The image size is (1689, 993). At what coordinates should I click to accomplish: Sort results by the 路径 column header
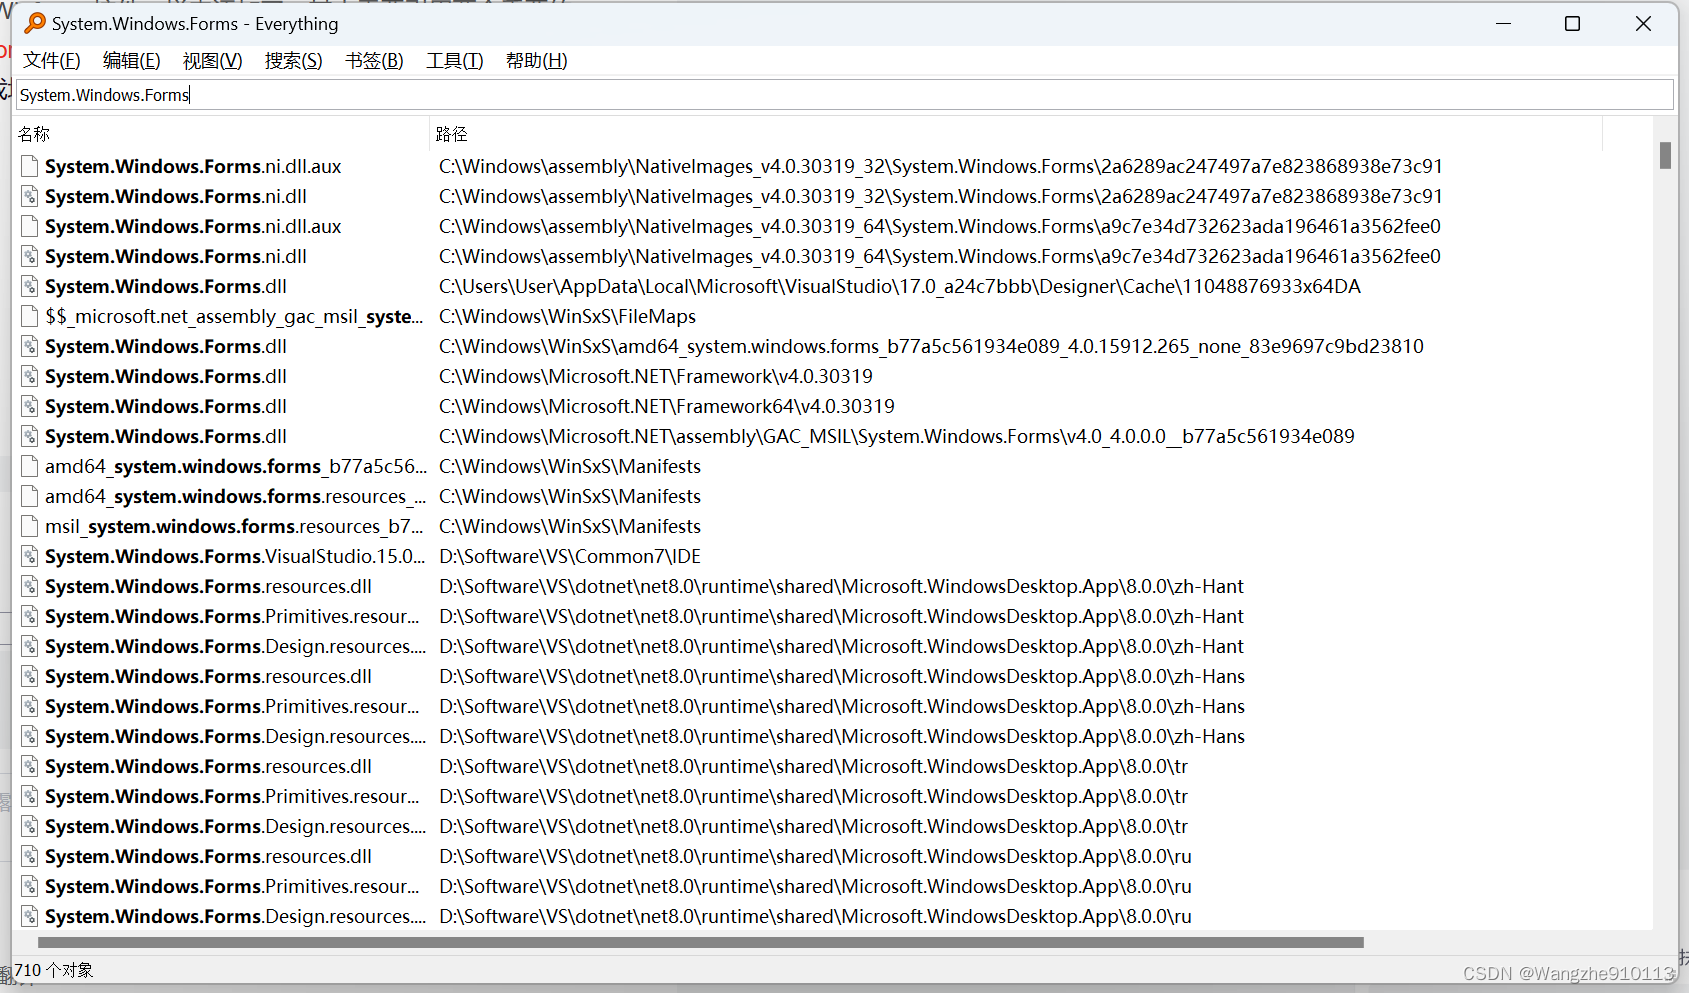pyautogui.click(x=452, y=133)
